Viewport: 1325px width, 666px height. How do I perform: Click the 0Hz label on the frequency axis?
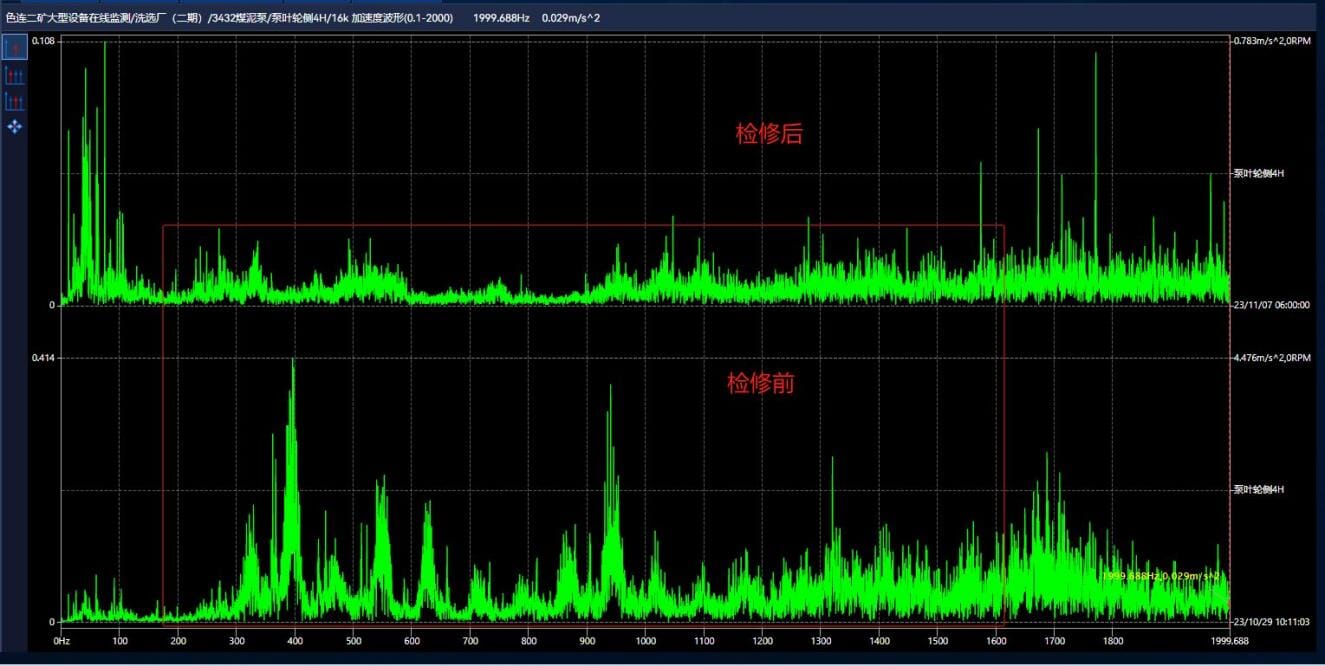[62, 641]
